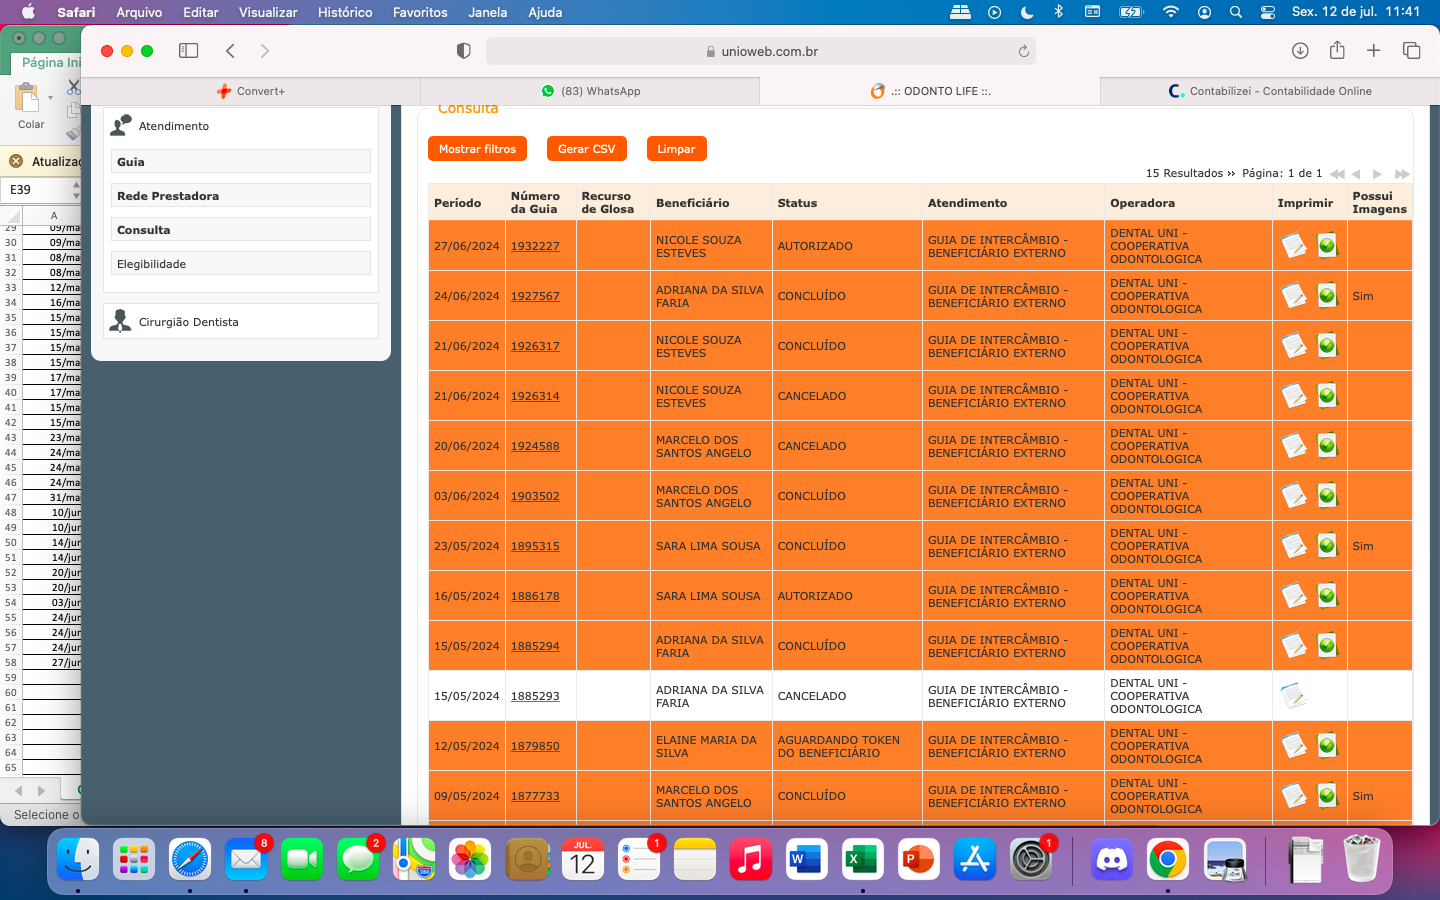Click print icon for guia 1932227
The width and height of the screenshot is (1440, 900).
coord(1294,245)
